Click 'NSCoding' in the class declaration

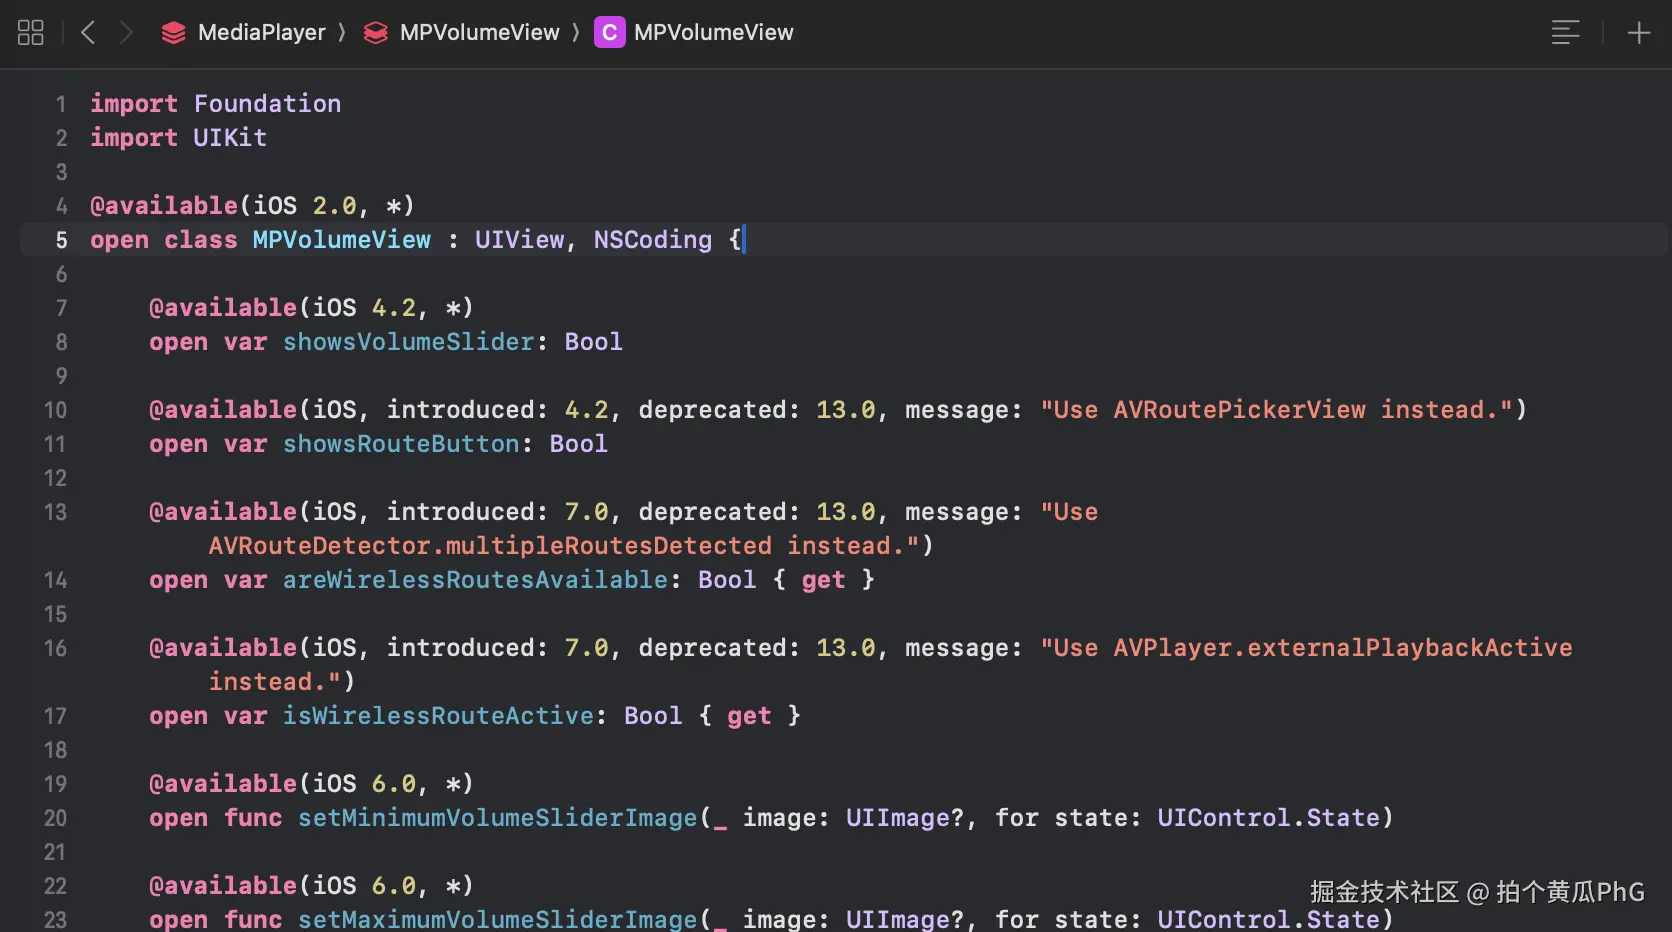pos(653,240)
